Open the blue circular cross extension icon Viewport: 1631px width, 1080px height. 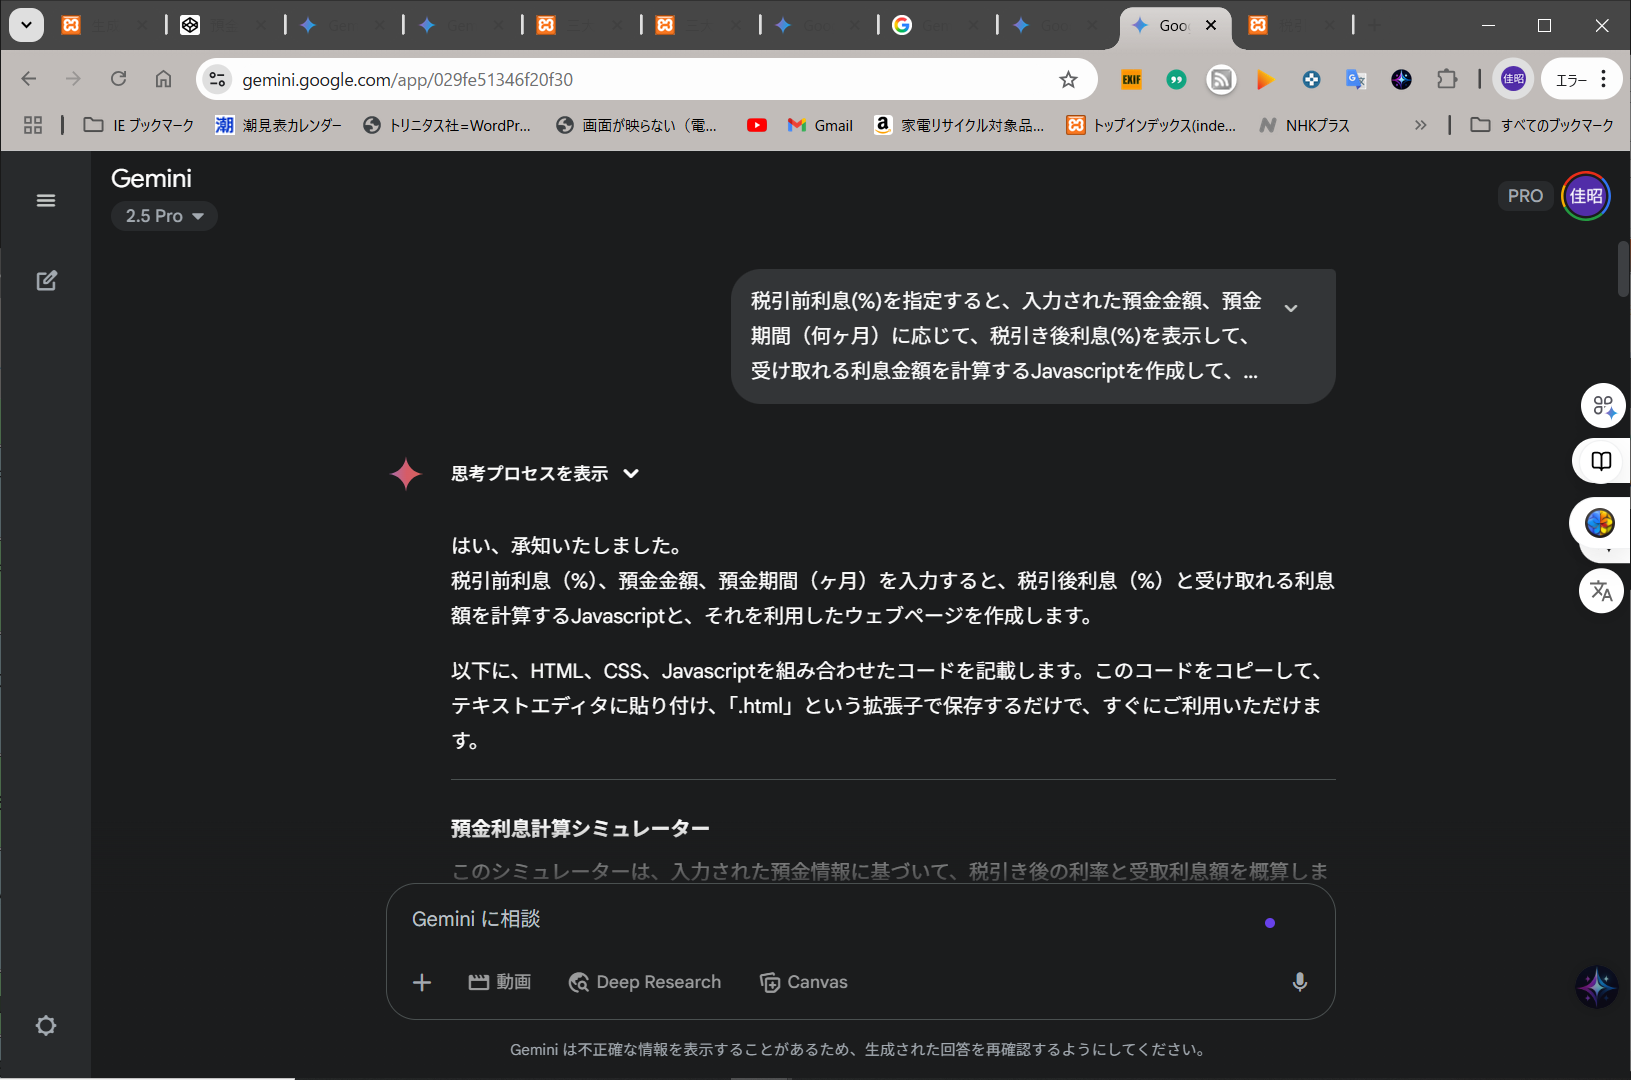pos(1311,79)
